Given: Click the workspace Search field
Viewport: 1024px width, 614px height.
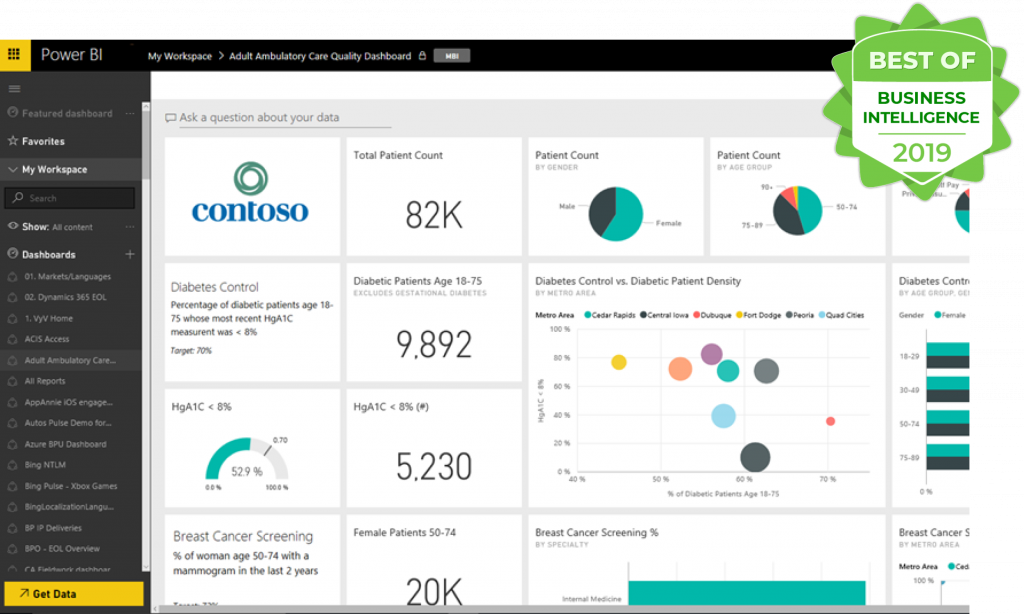Looking at the screenshot, I should 70,198.
